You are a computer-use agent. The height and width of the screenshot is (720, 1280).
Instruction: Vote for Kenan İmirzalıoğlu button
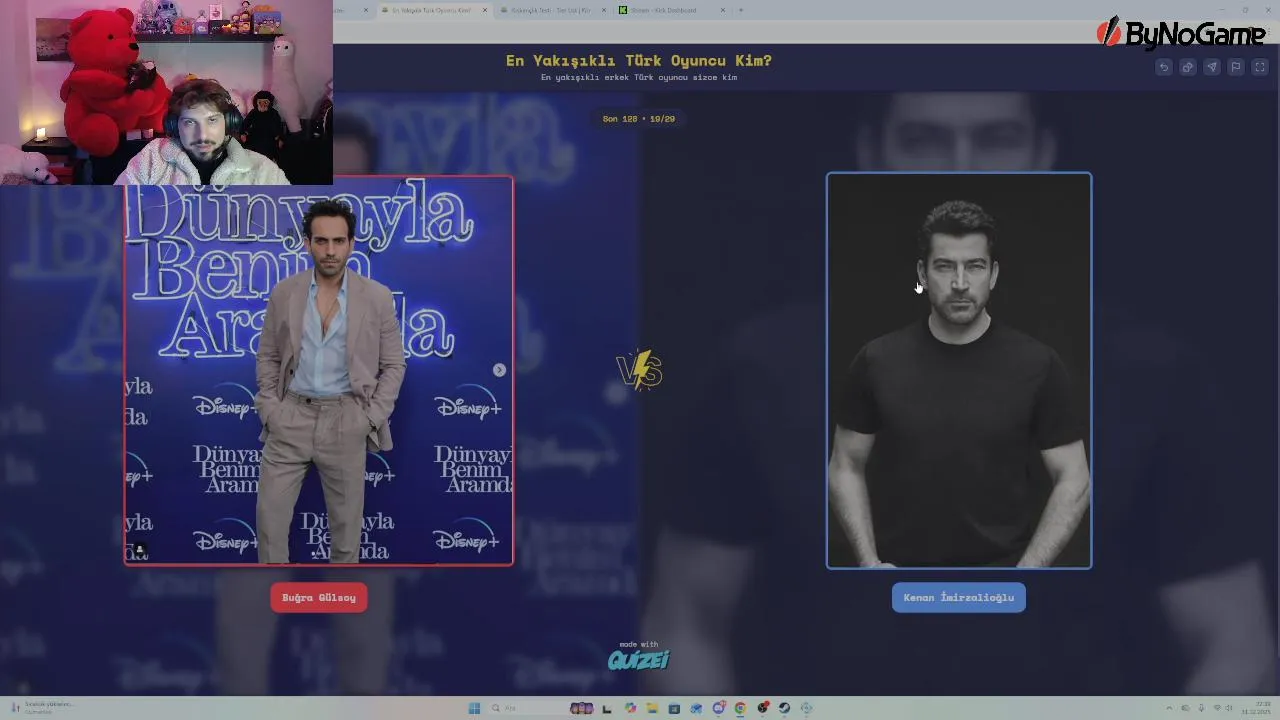[x=959, y=598]
